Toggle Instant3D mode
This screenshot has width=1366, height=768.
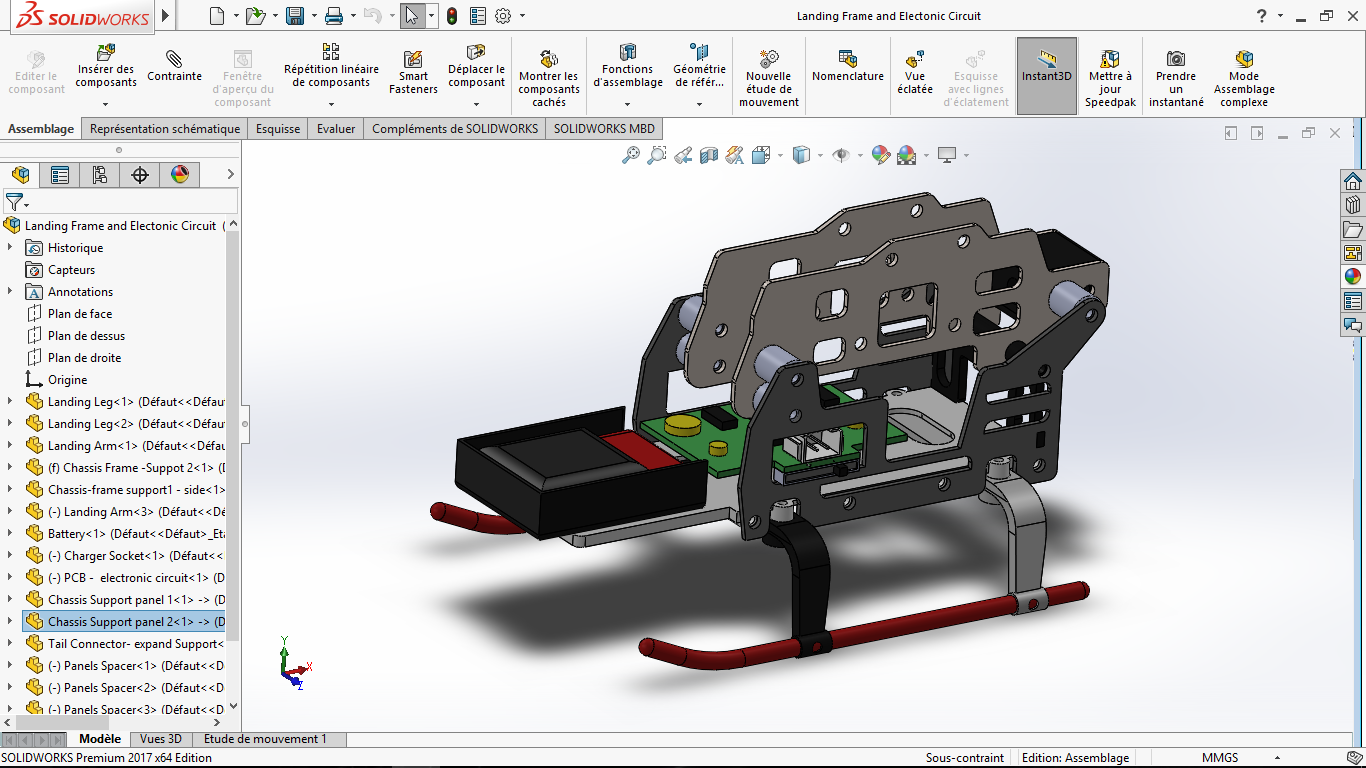point(1047,76)
